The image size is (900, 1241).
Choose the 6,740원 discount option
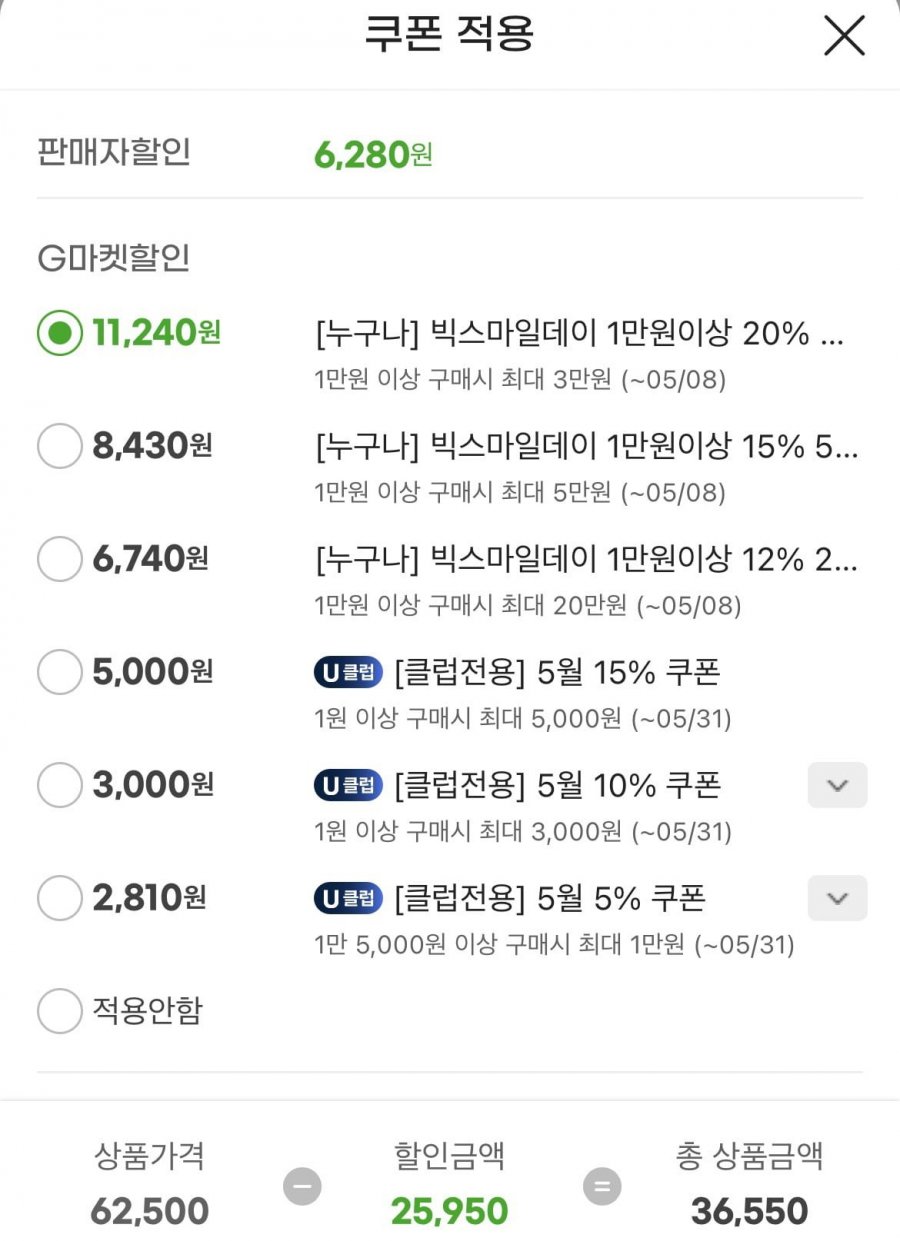59,558
